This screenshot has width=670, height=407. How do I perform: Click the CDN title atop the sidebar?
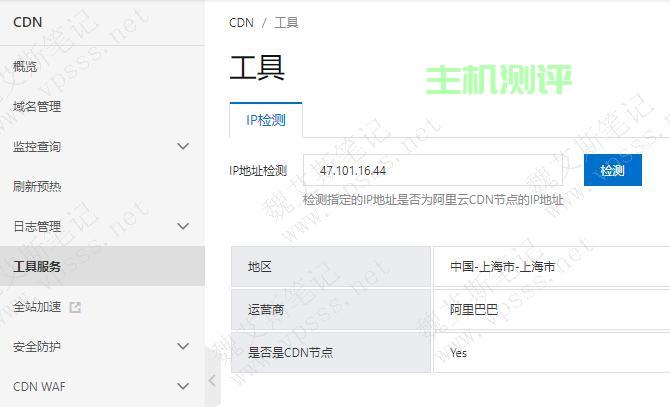coord(28,21)
